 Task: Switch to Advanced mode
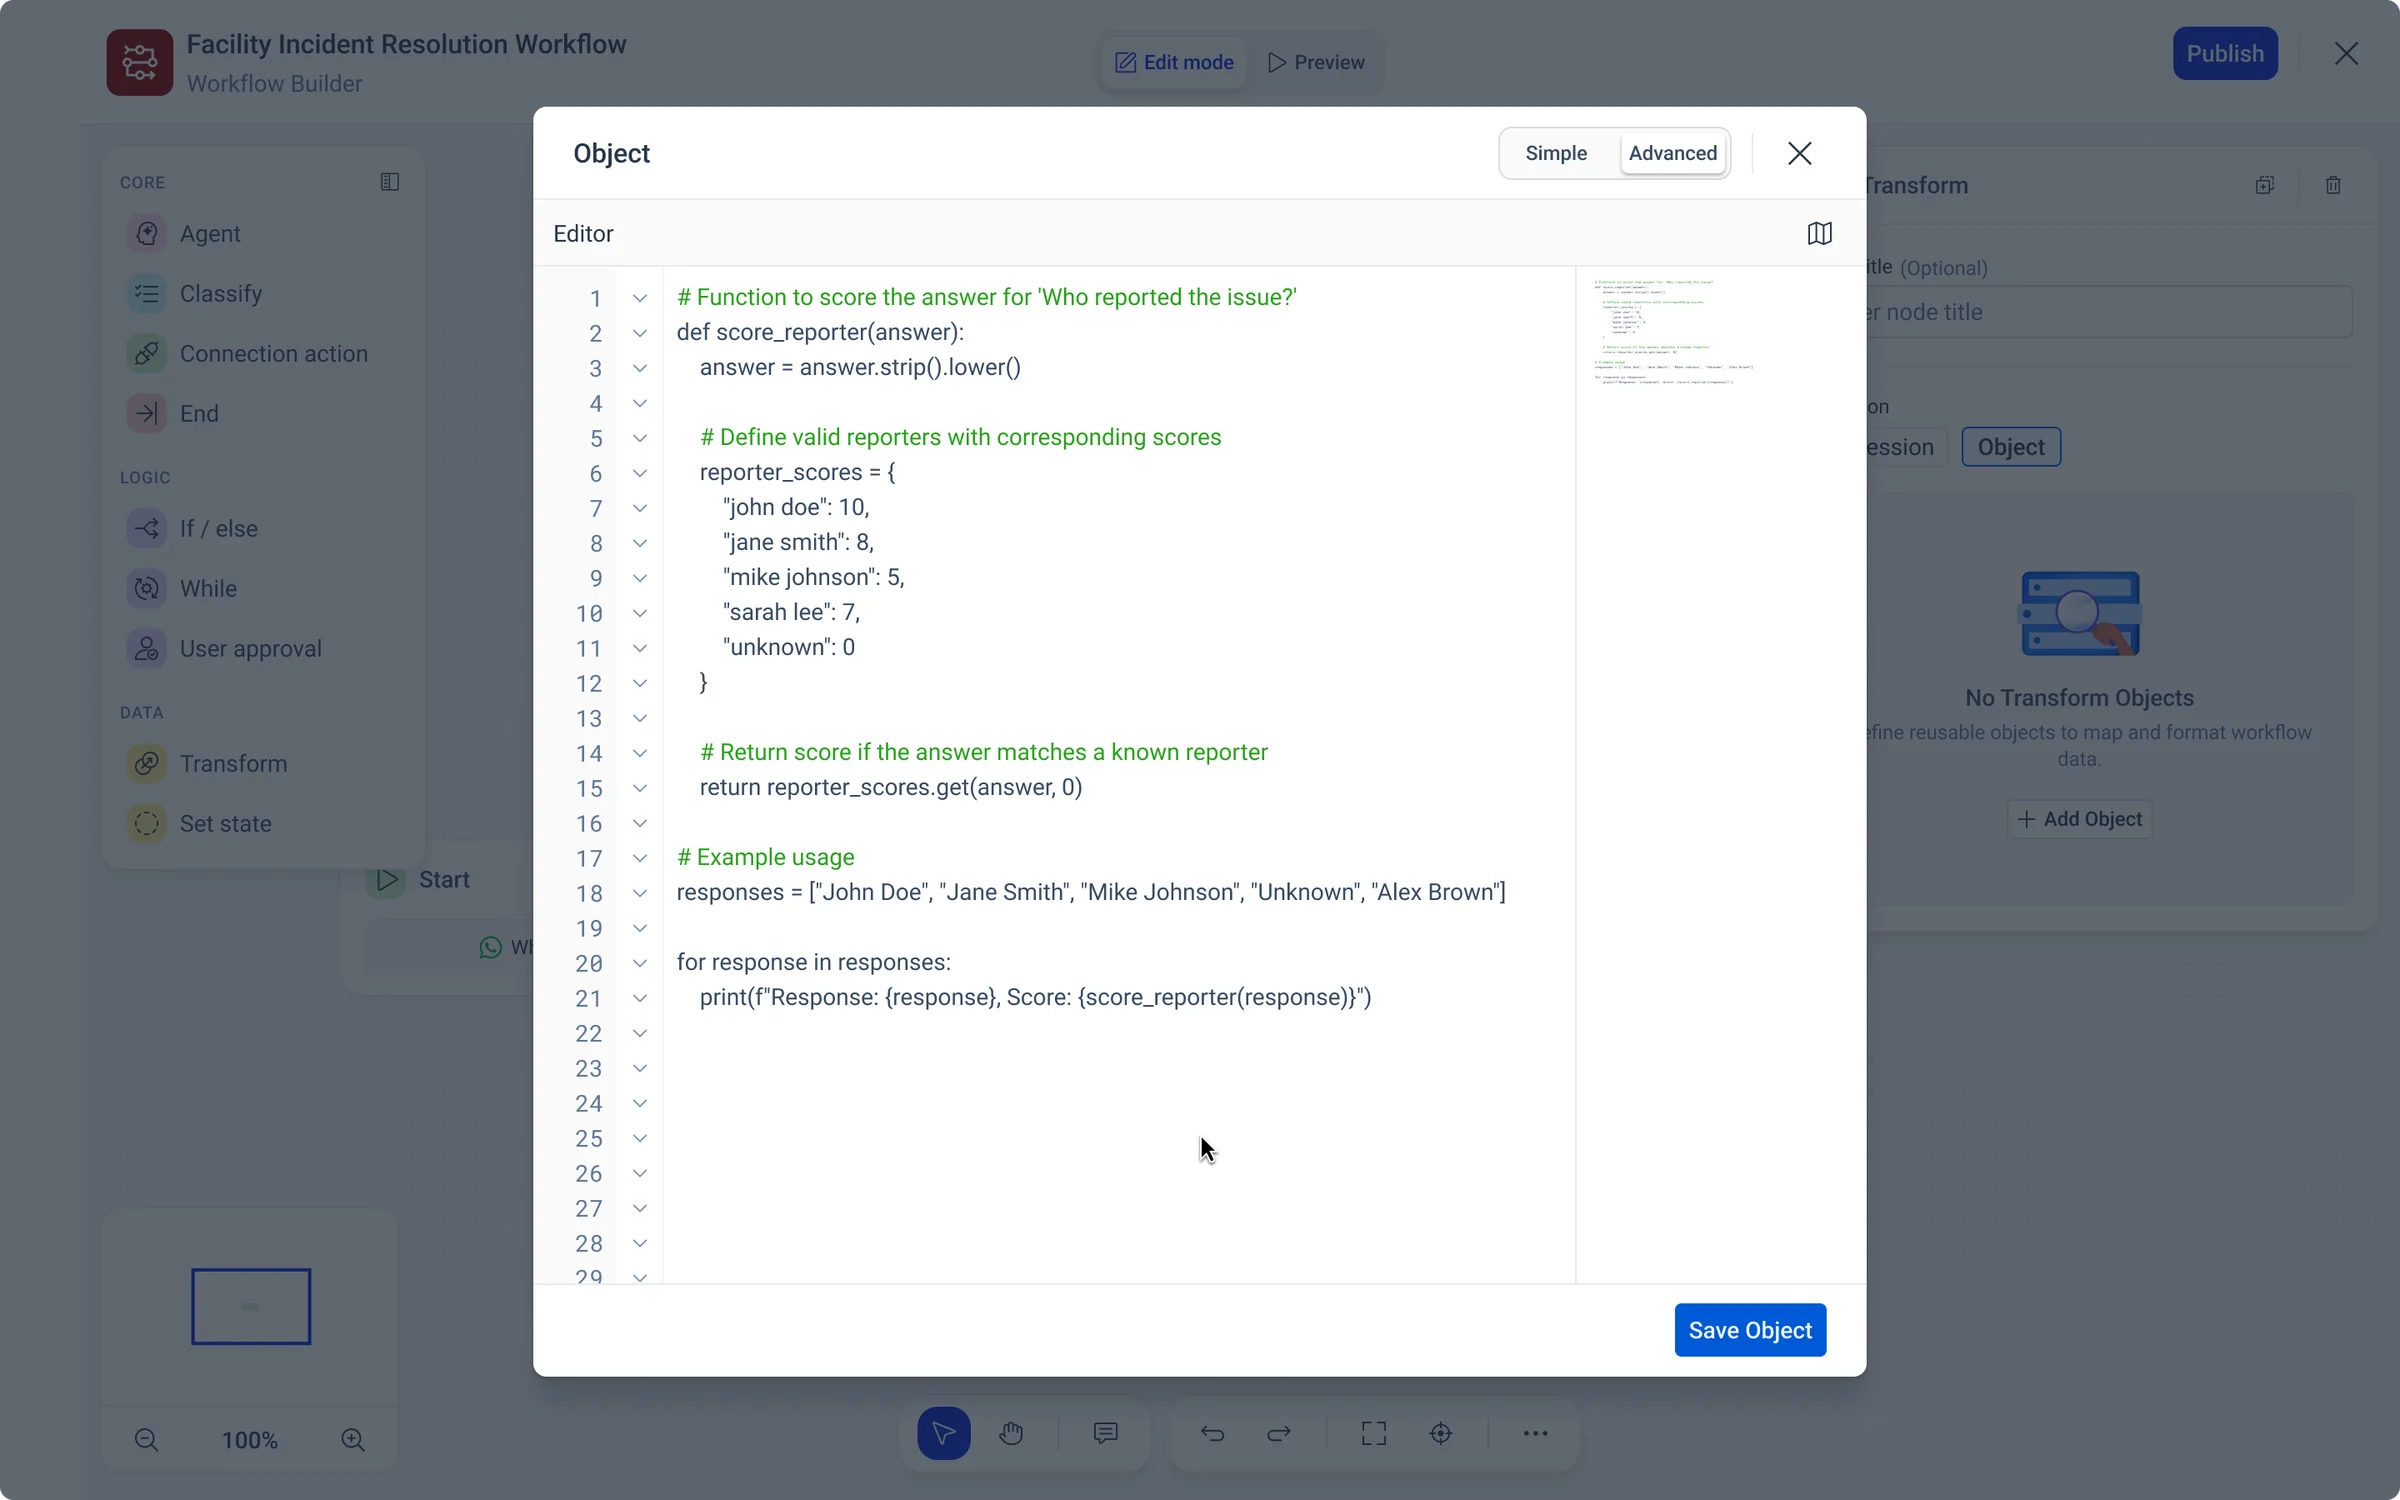coord(1673,153)
